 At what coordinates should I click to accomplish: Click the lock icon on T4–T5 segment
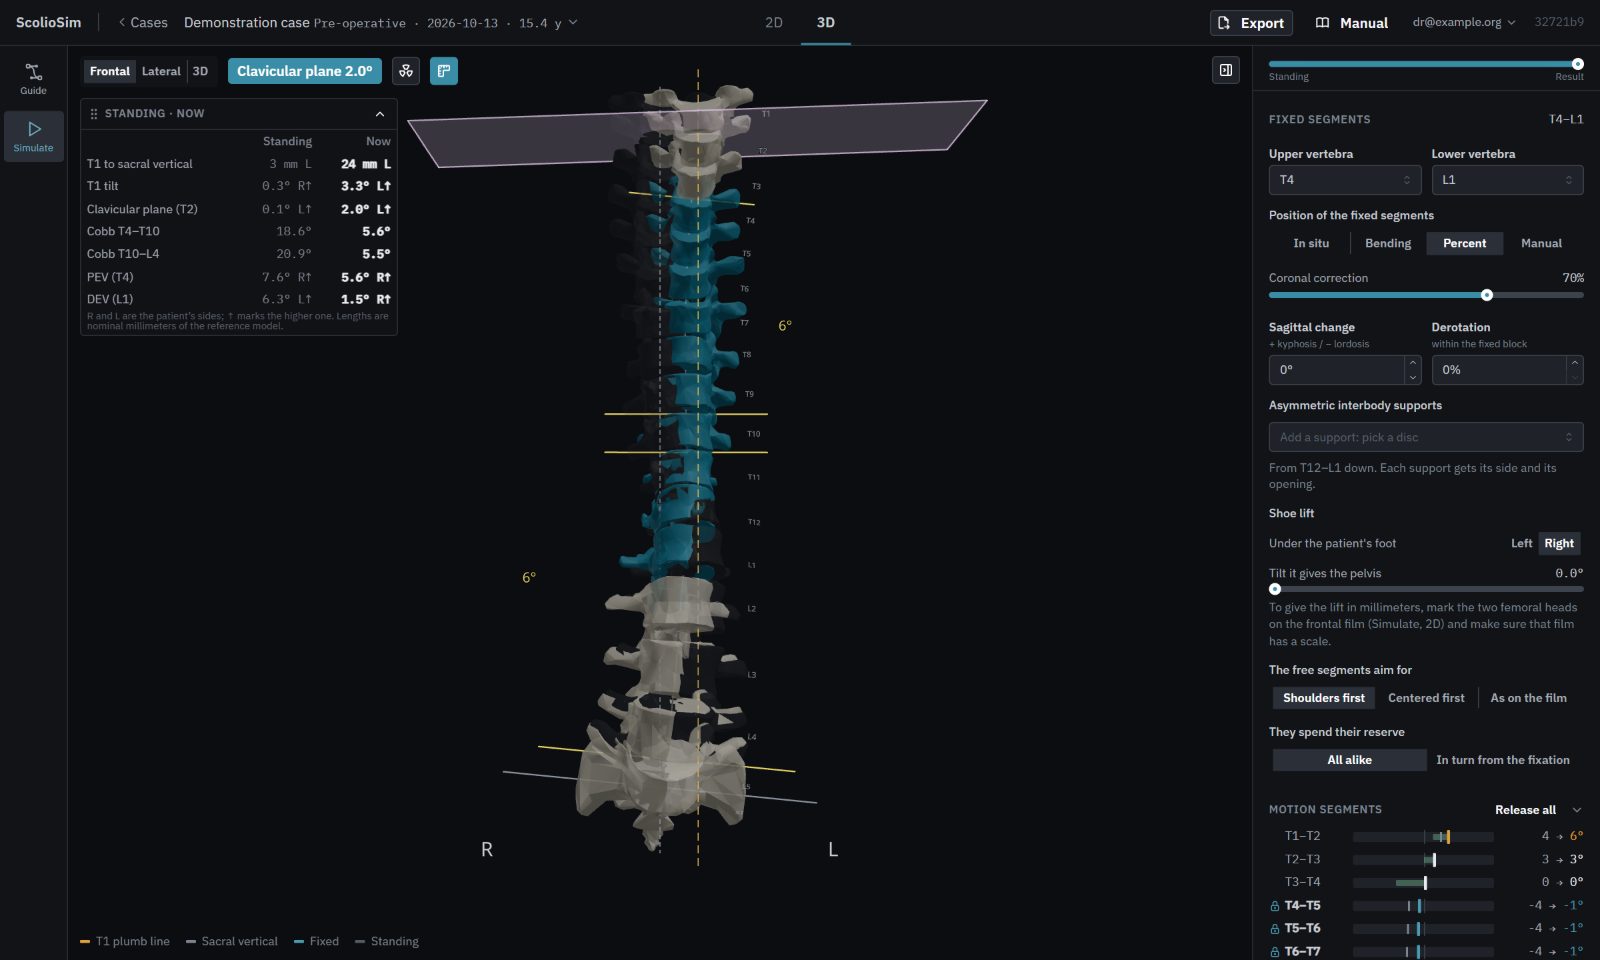1275,906
